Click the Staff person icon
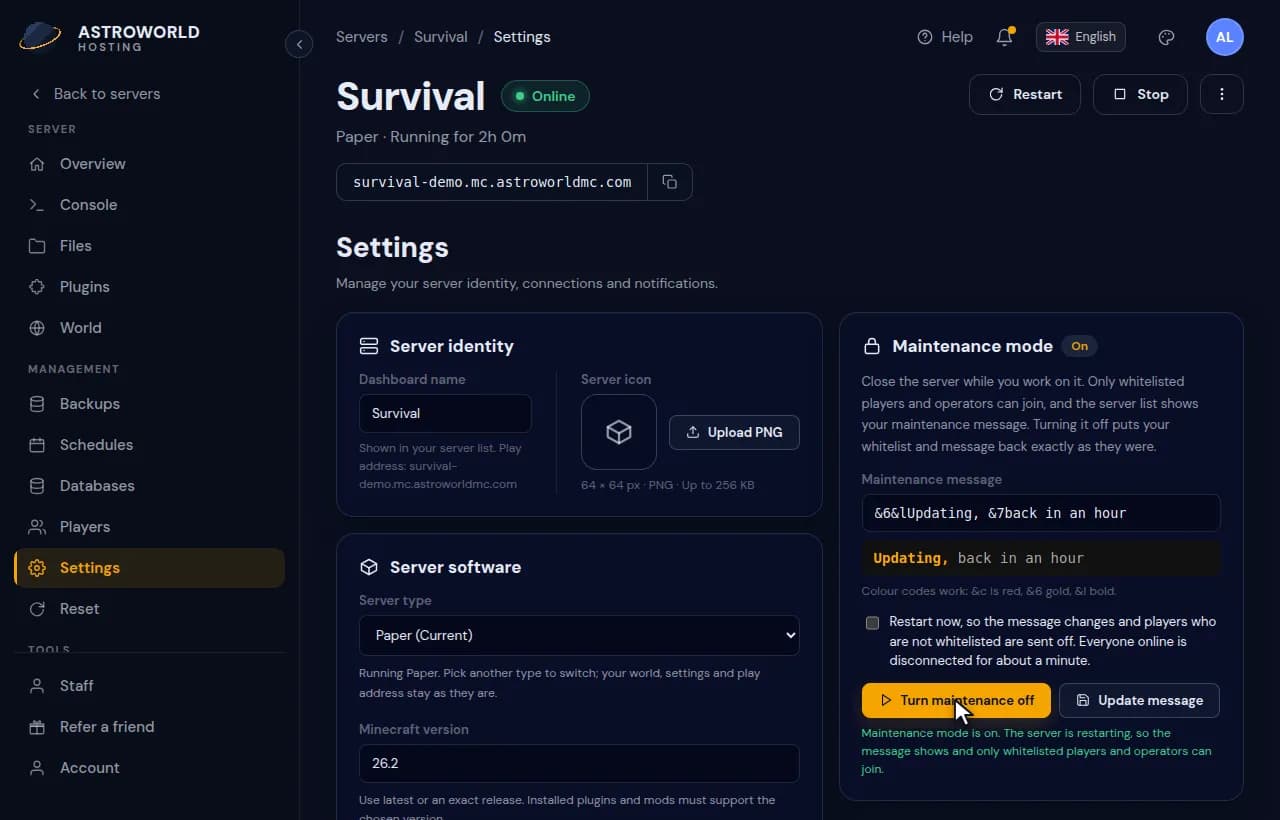The height and width of the screenshot is (820, 1280). click(37, 686)
